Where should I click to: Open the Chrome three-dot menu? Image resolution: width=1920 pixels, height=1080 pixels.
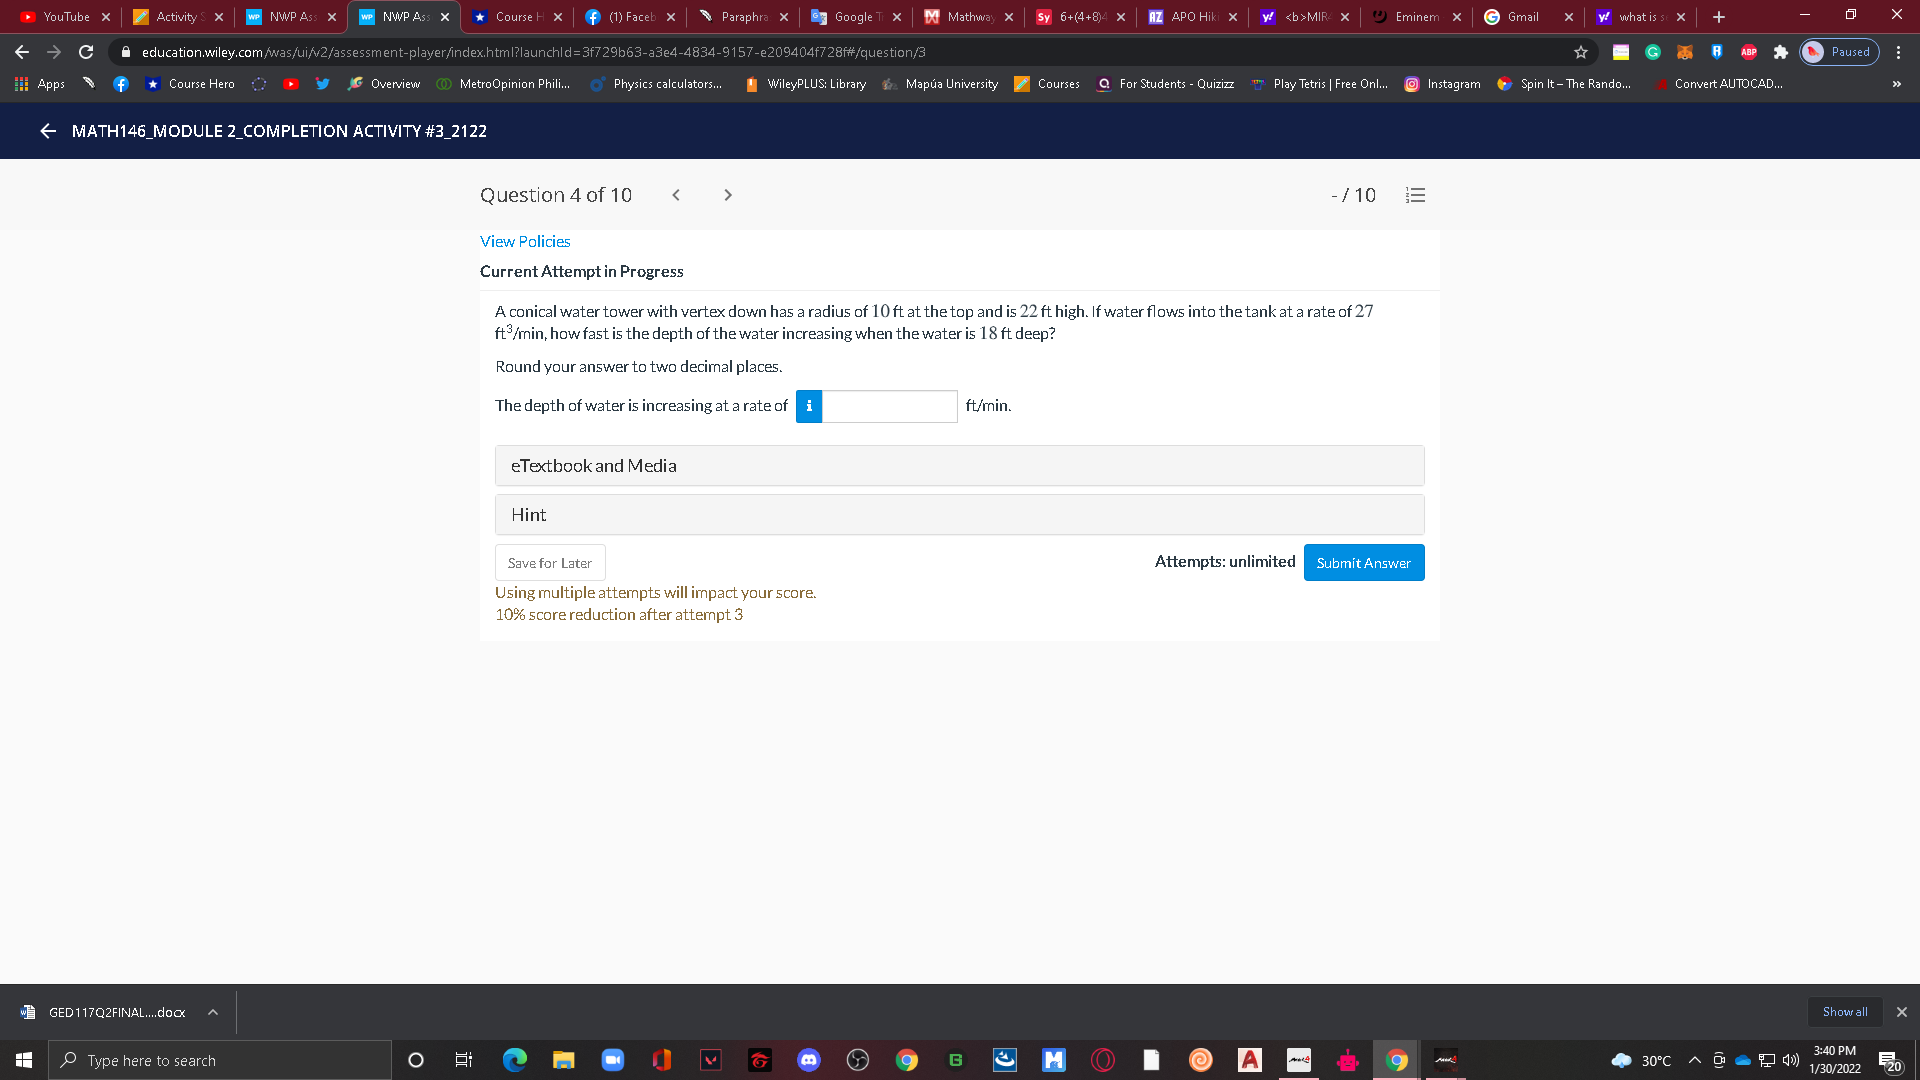click(x=1897, y=52)
